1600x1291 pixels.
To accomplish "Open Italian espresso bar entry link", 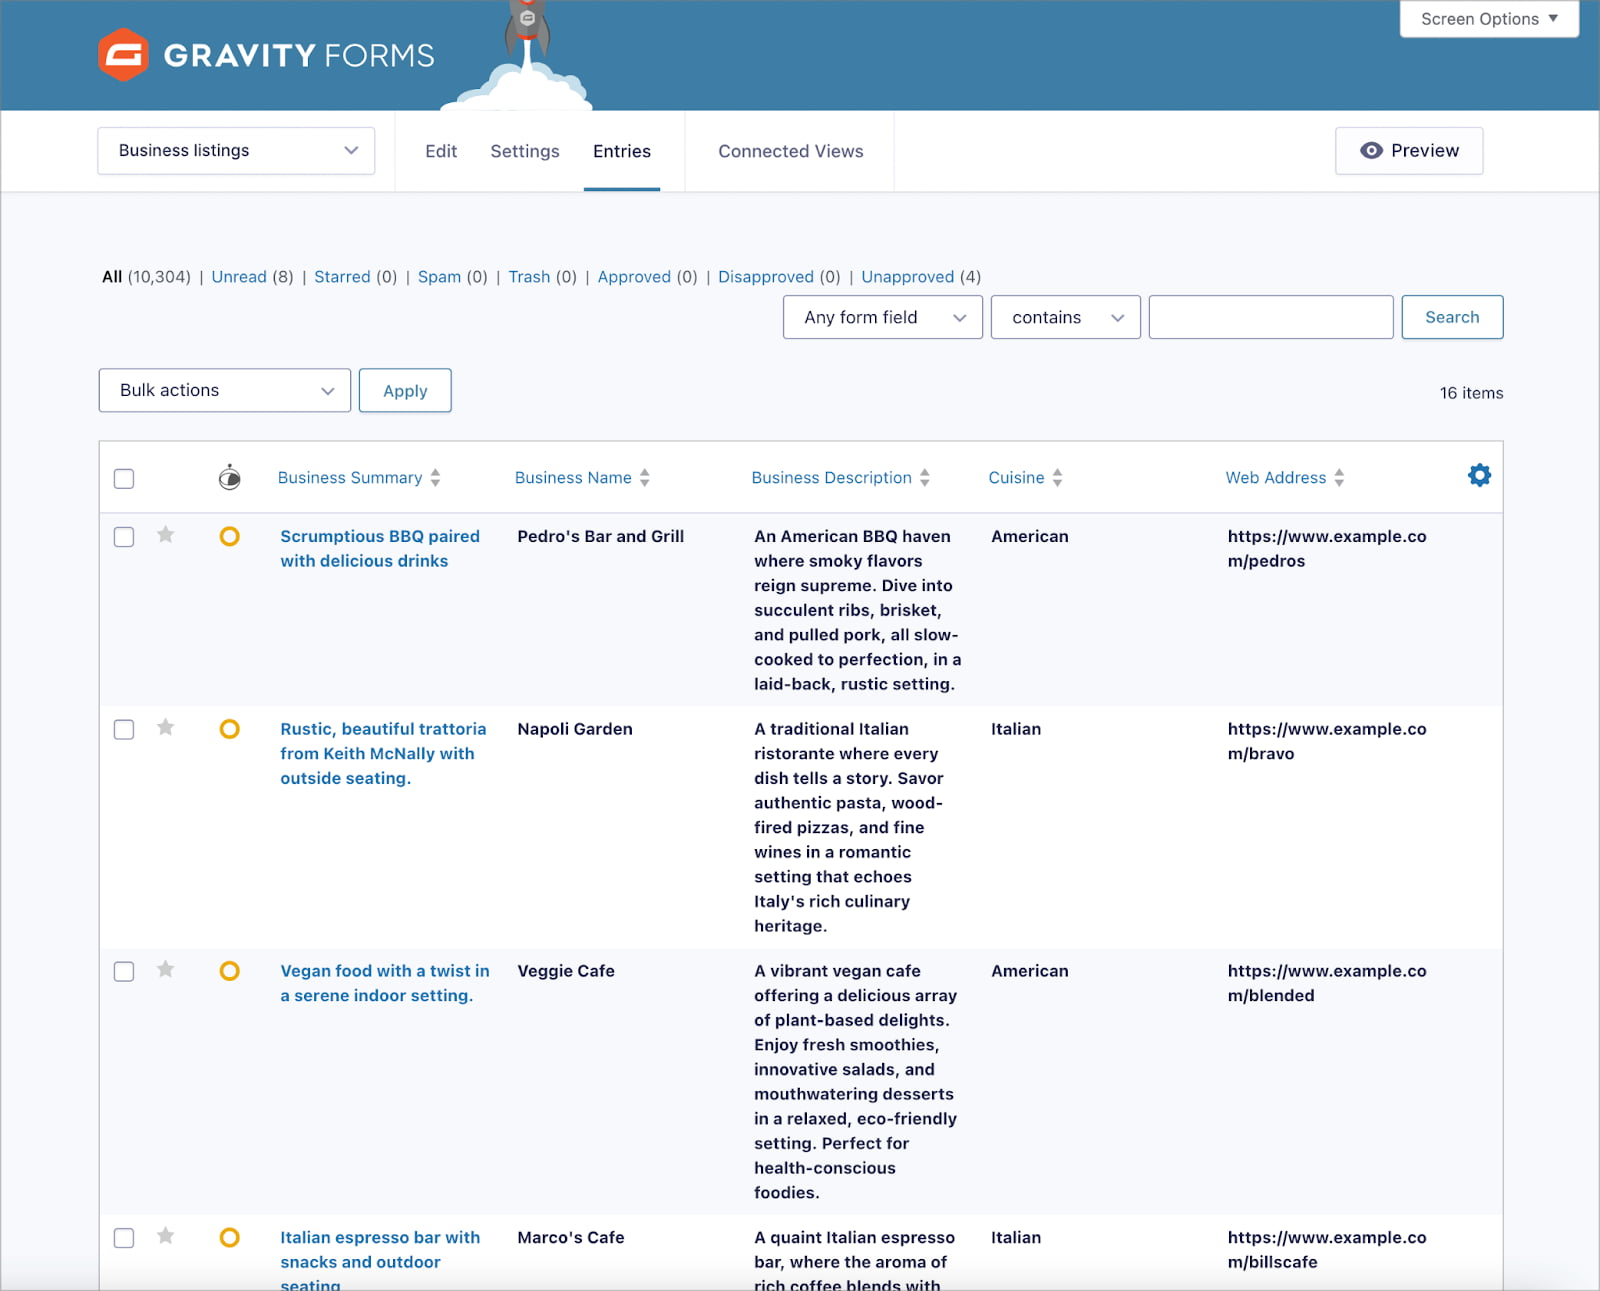I will point(380,1262).
